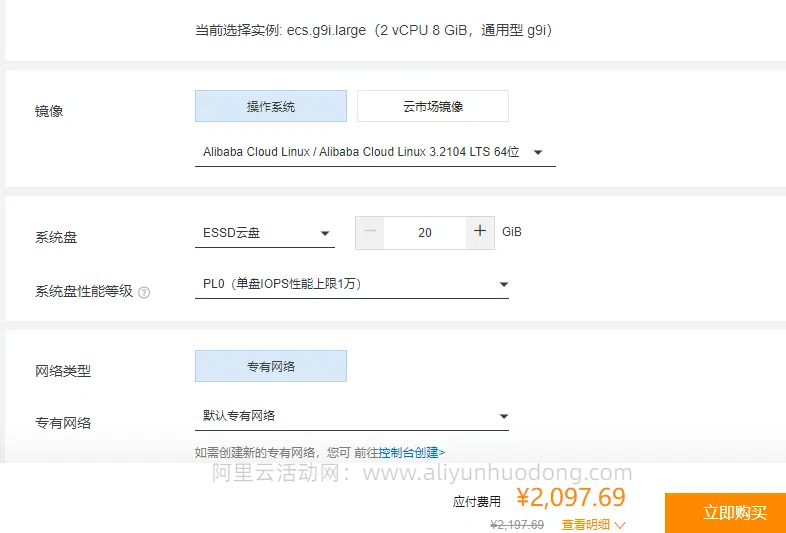Open the 控制台创建 link
The image size is (786, 533).
[x=412, y=453]
